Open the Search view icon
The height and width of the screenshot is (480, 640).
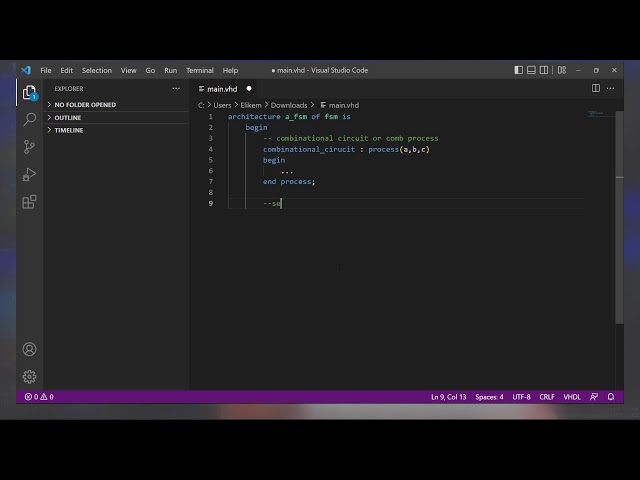point(29,119)
